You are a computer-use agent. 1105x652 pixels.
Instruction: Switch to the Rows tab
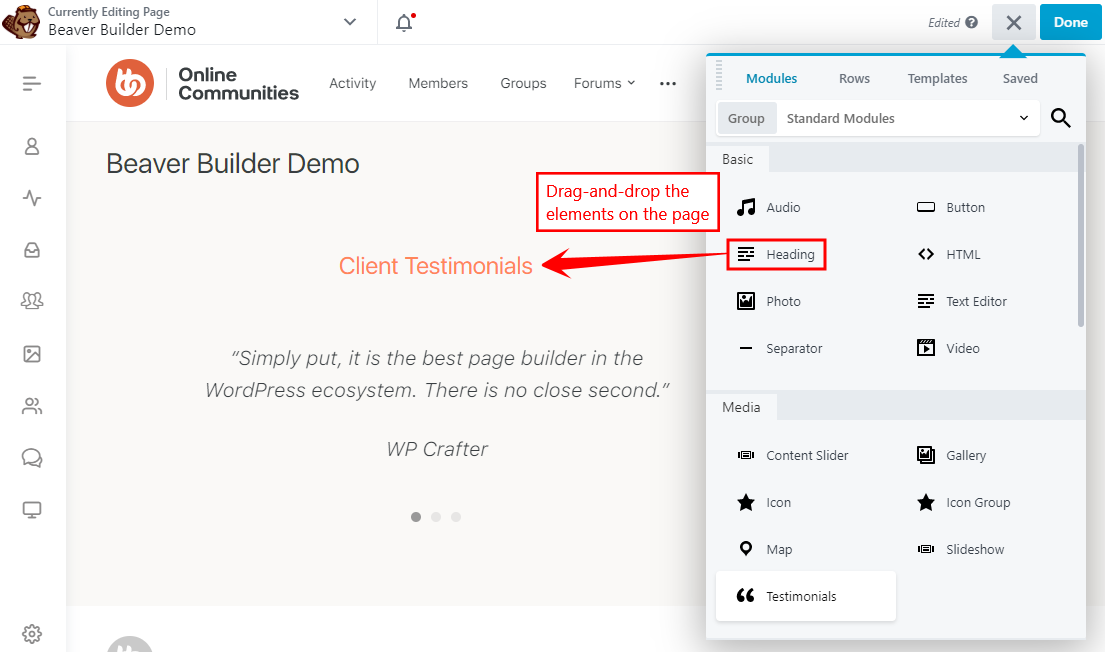pos(854,77)
